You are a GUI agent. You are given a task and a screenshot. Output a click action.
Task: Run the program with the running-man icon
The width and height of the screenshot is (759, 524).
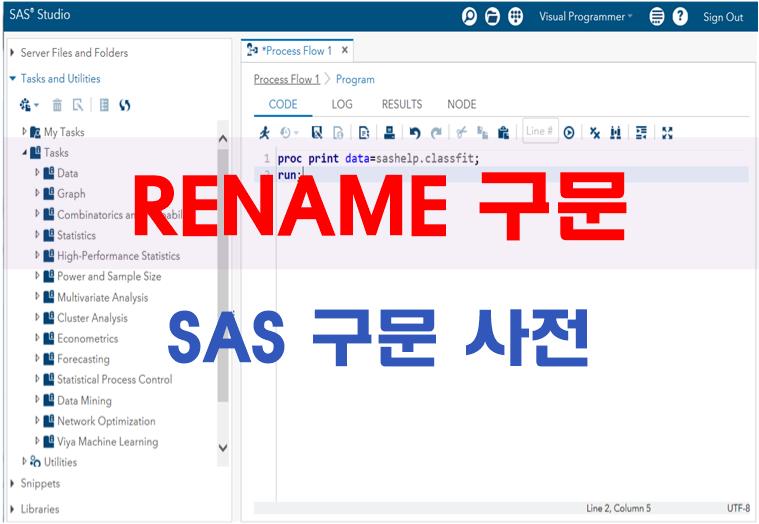click(265, 132)
